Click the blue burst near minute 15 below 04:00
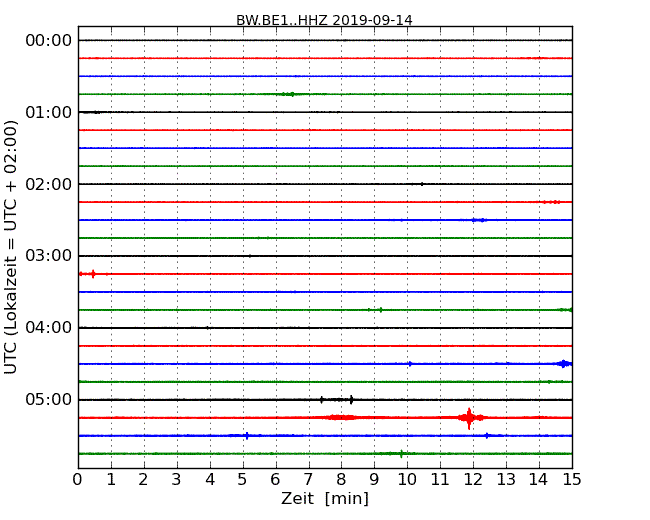Screen dimensions: 650x520 564,364
